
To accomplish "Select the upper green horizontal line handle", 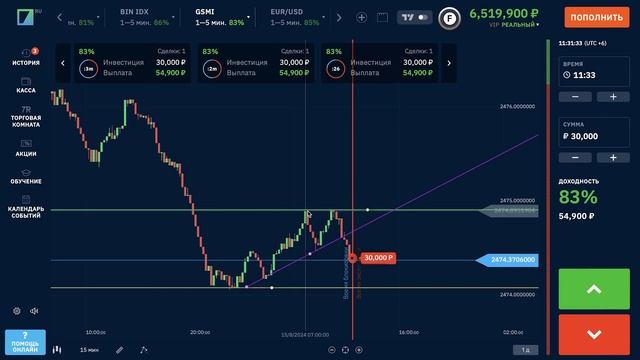I will [x=367, y=210].
